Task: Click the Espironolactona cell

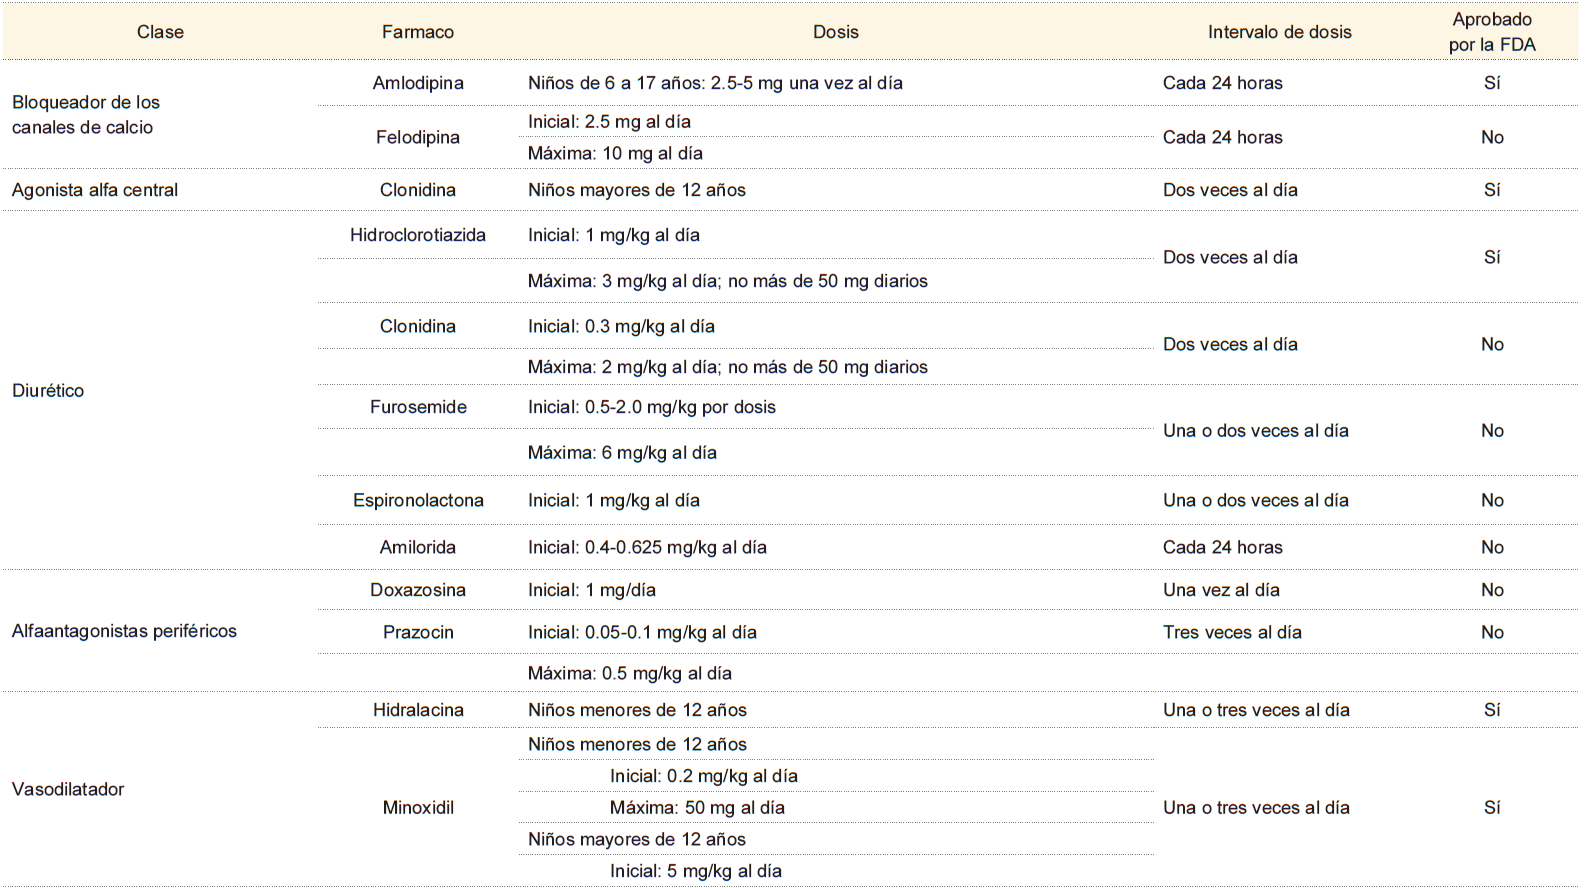Action: click(x=418, y=500)
